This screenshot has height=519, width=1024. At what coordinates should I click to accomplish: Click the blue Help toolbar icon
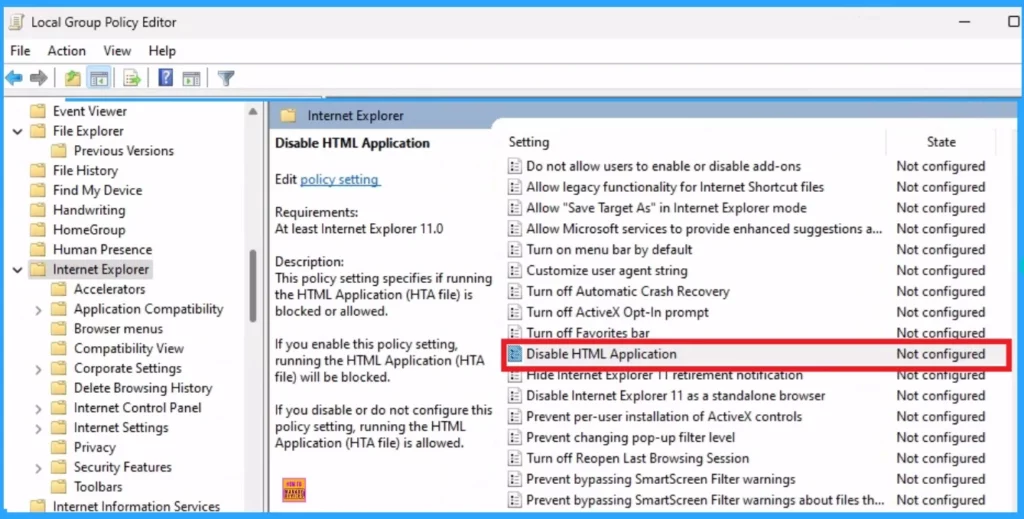166,78
